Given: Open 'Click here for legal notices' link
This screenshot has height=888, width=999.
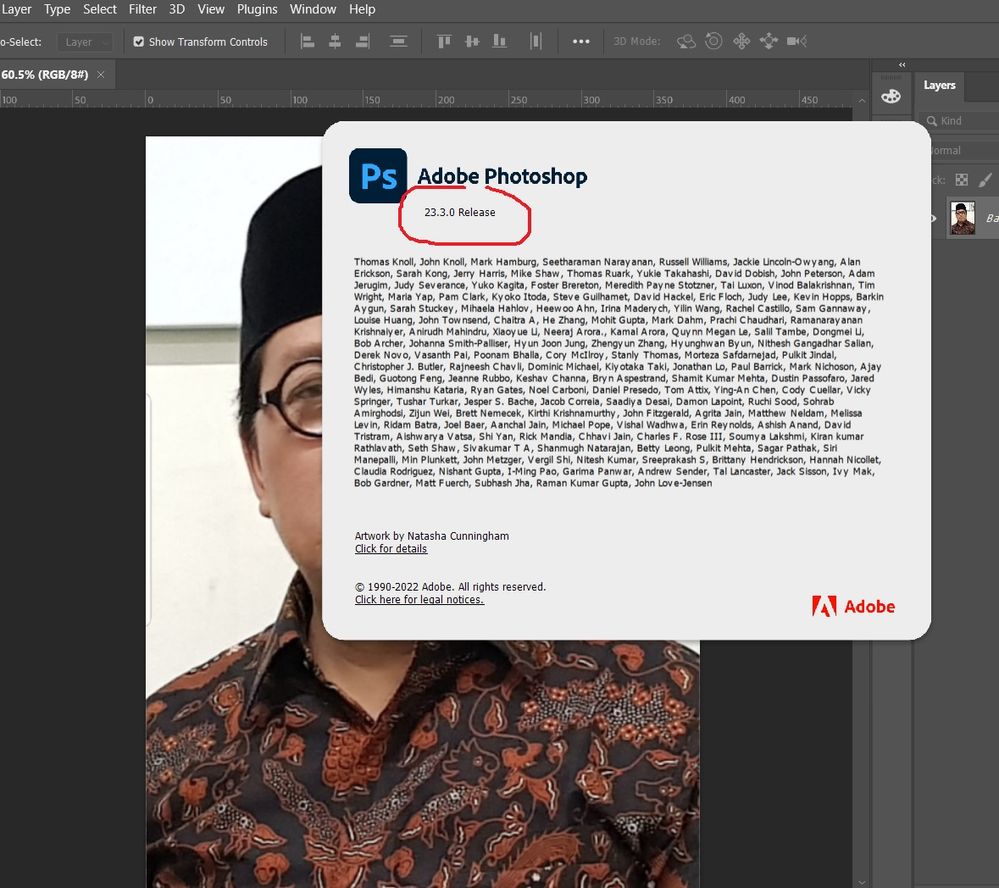Looking at the screenshot, I should click(x=419, y=600).
